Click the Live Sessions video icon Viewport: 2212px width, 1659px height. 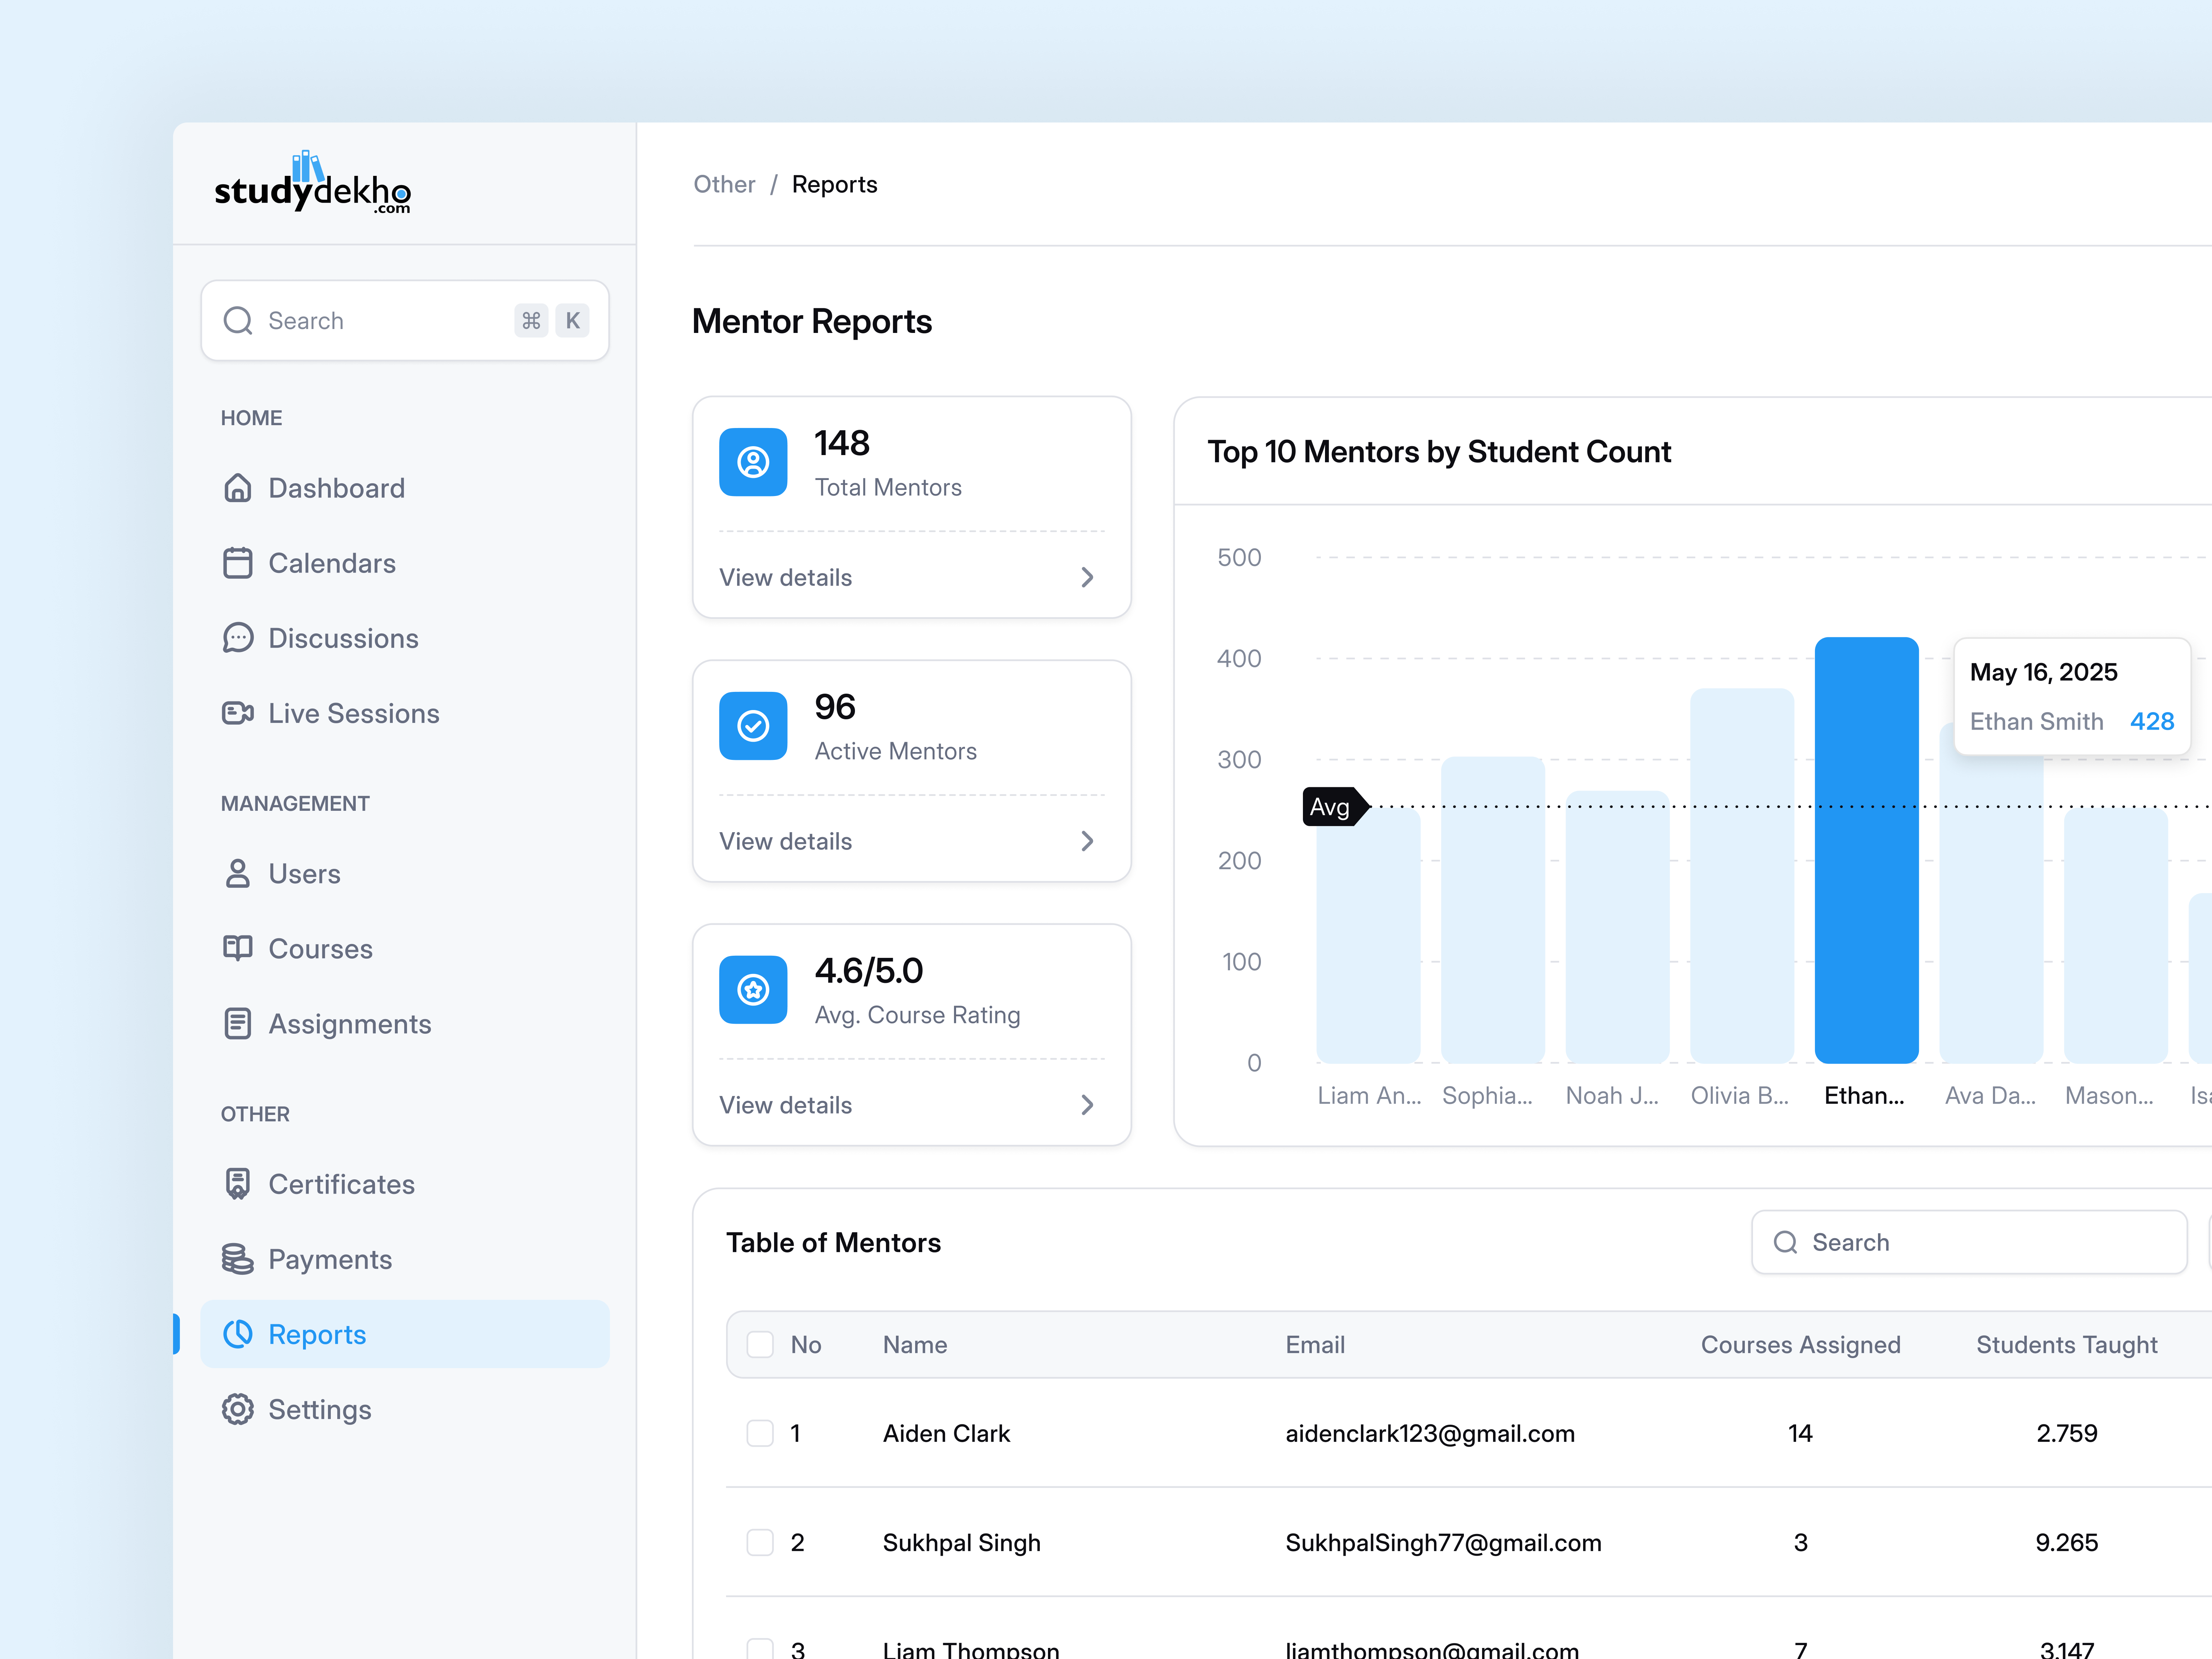coord(238,713)
